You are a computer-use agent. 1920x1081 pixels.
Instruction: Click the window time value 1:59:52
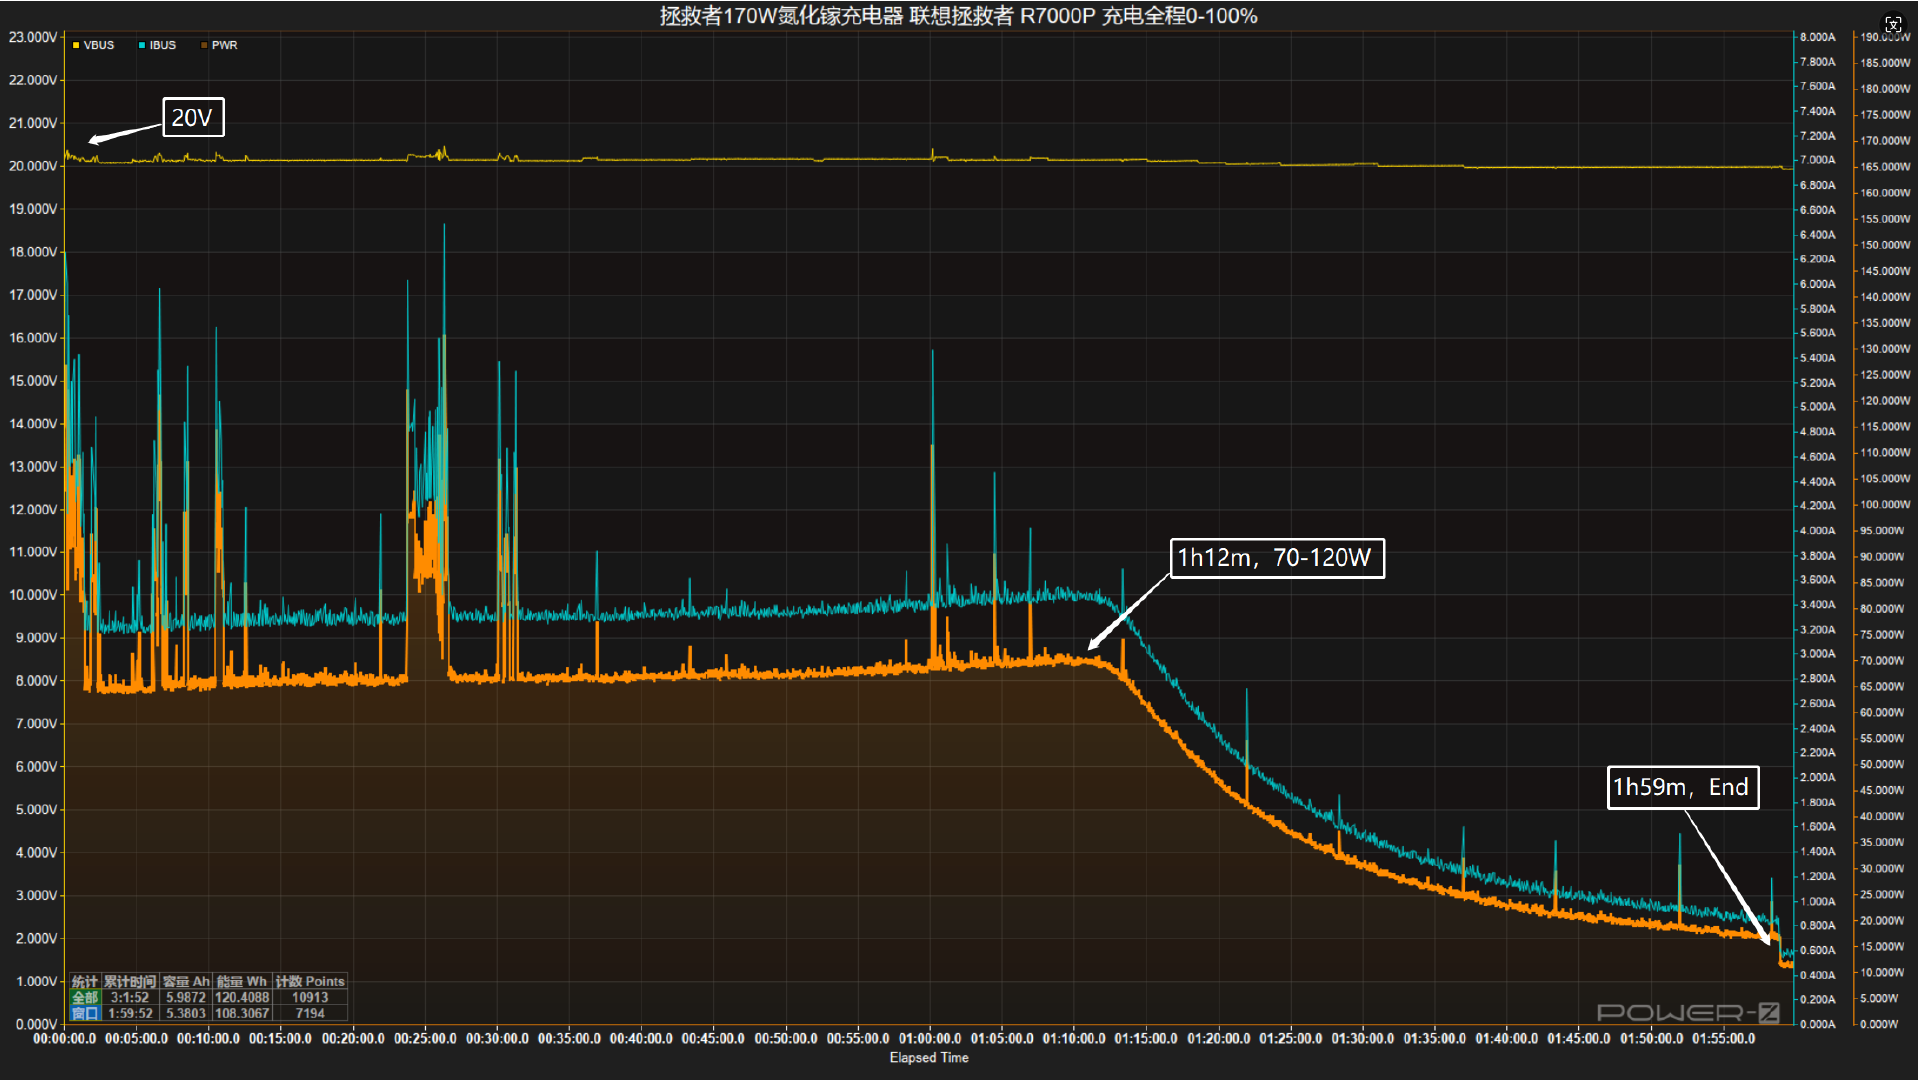(130, 1013)
